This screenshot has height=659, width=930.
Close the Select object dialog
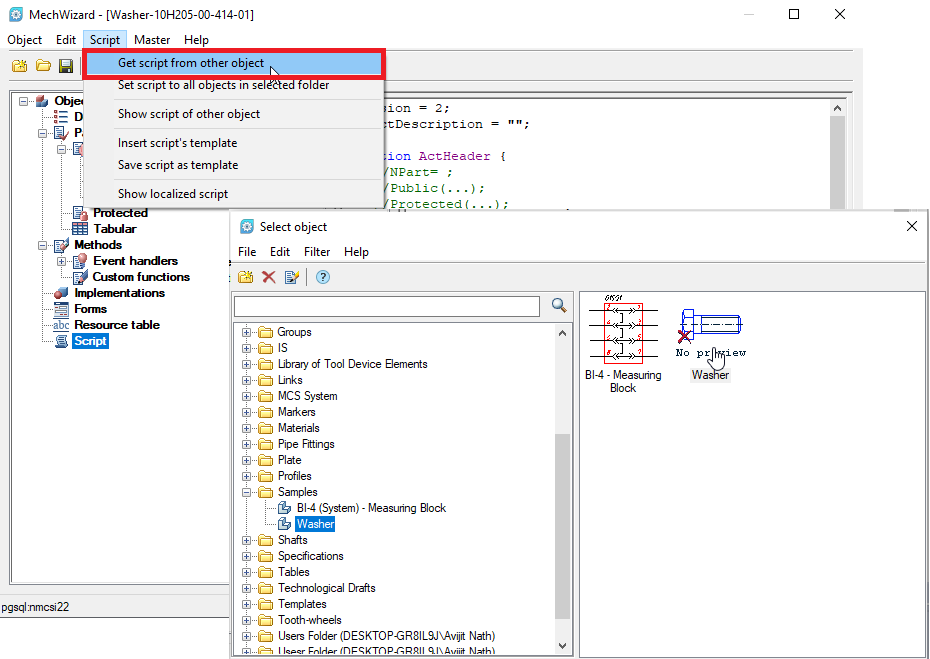(912, 226)
